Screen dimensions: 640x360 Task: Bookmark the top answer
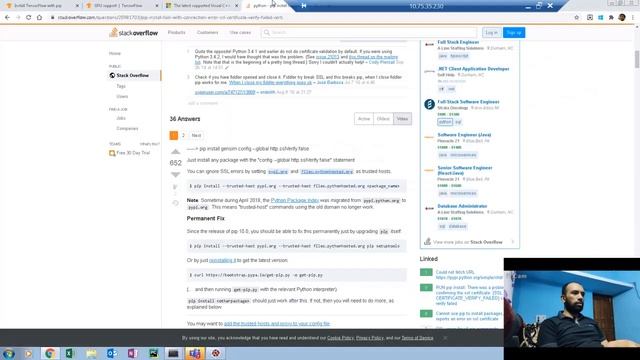(x=176, y=188)
